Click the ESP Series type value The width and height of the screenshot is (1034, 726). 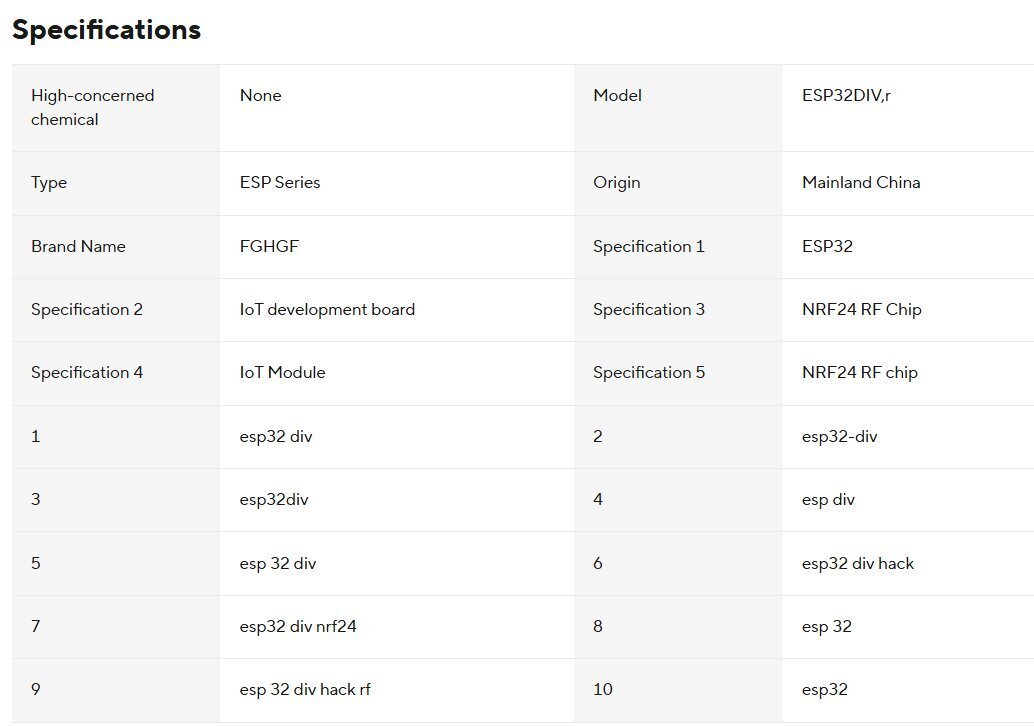280,183
